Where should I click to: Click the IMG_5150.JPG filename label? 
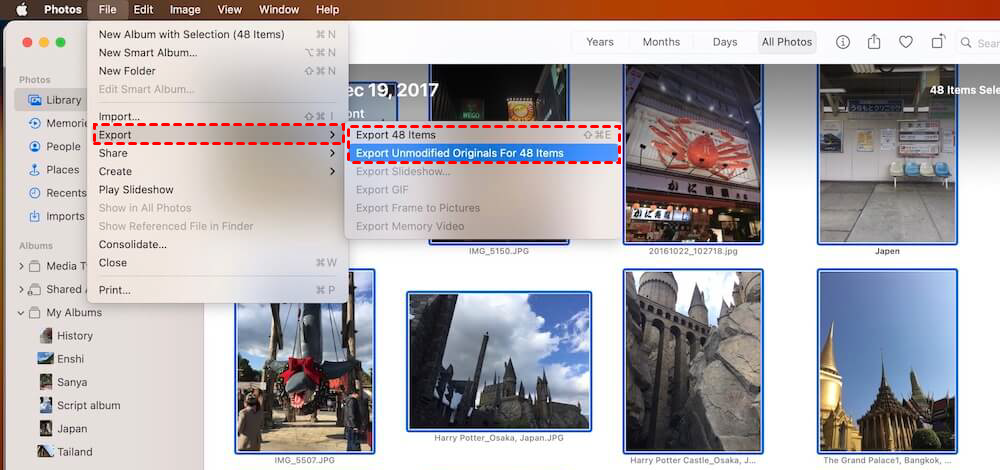click(x=499, y=251)
